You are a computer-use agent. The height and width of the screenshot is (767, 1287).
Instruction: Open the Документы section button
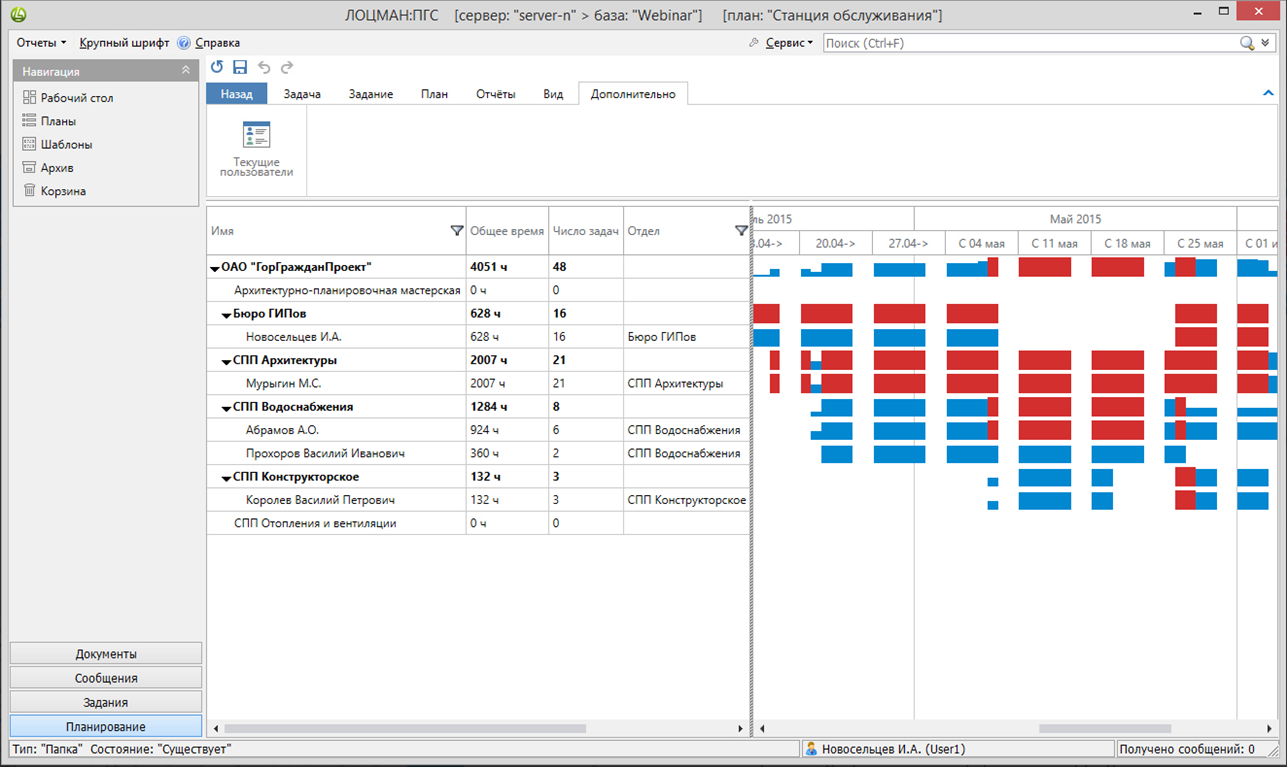(x=106, y=653)
